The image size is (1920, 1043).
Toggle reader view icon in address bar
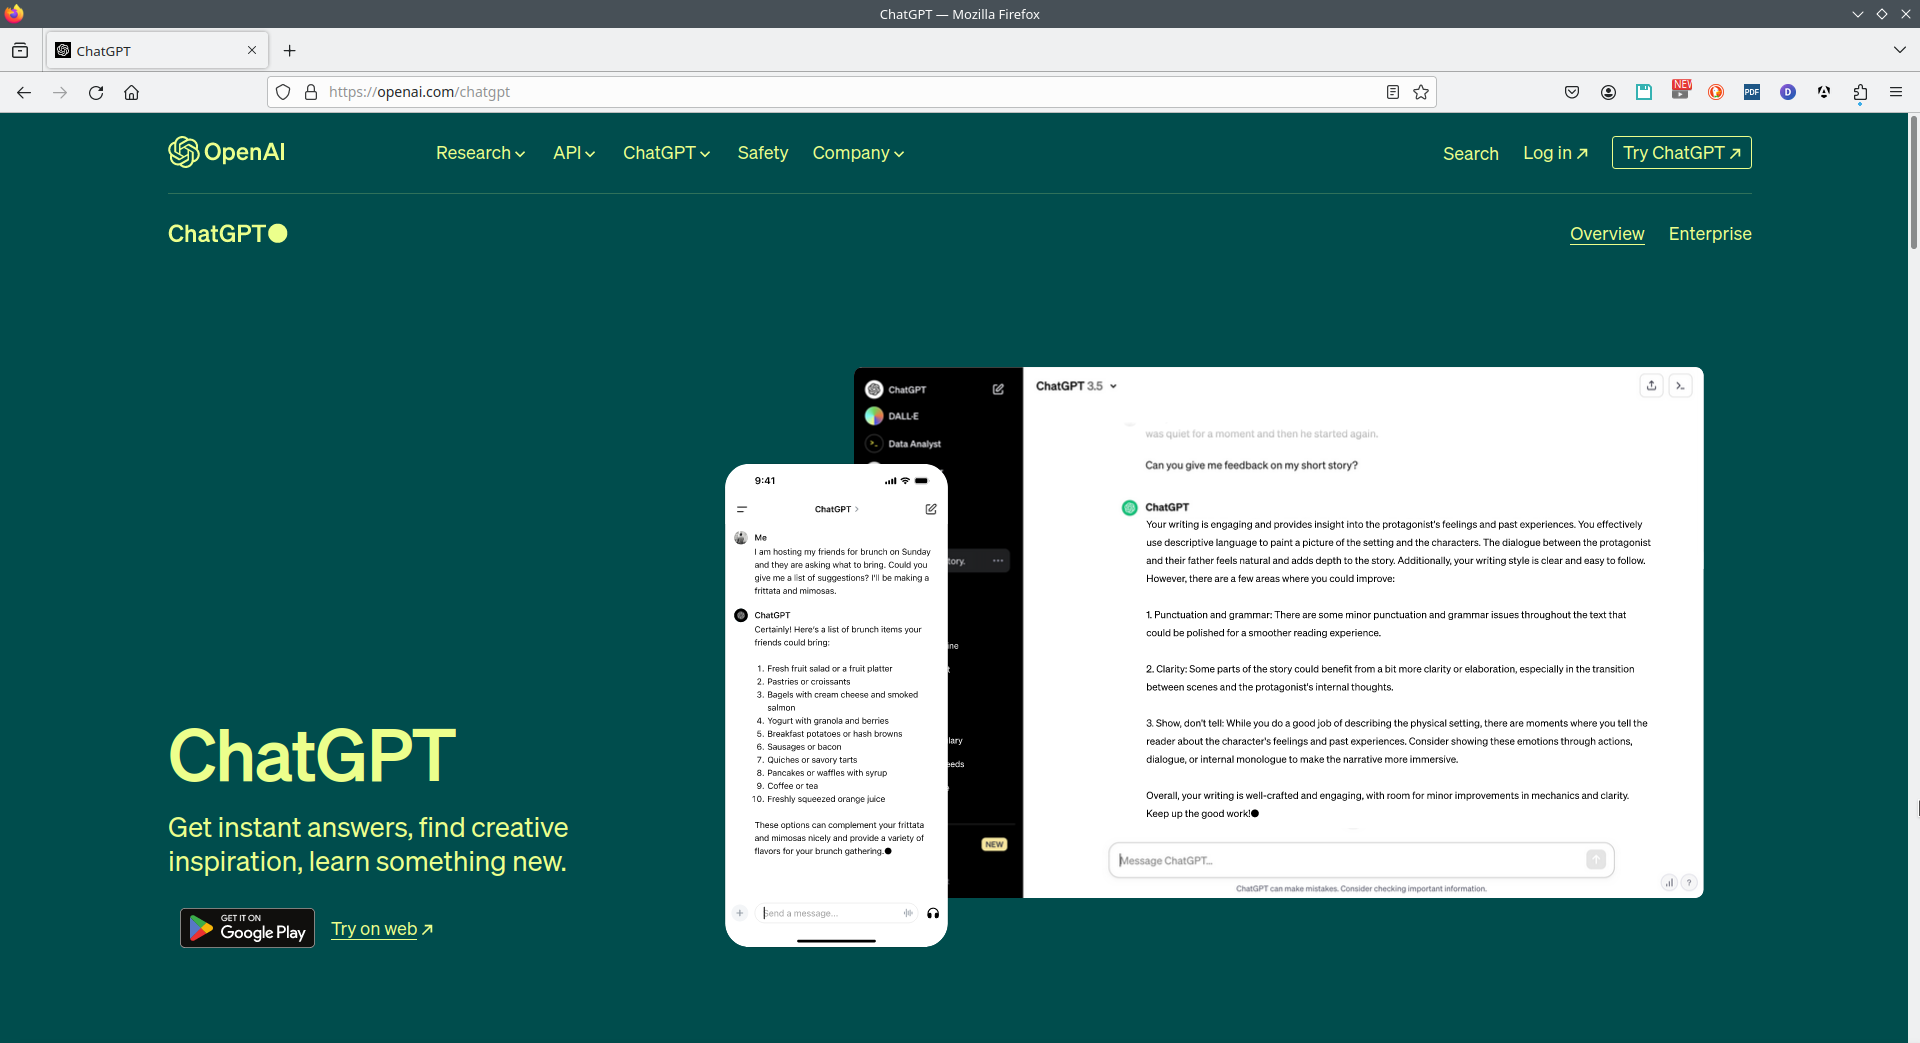[1392, 92]
